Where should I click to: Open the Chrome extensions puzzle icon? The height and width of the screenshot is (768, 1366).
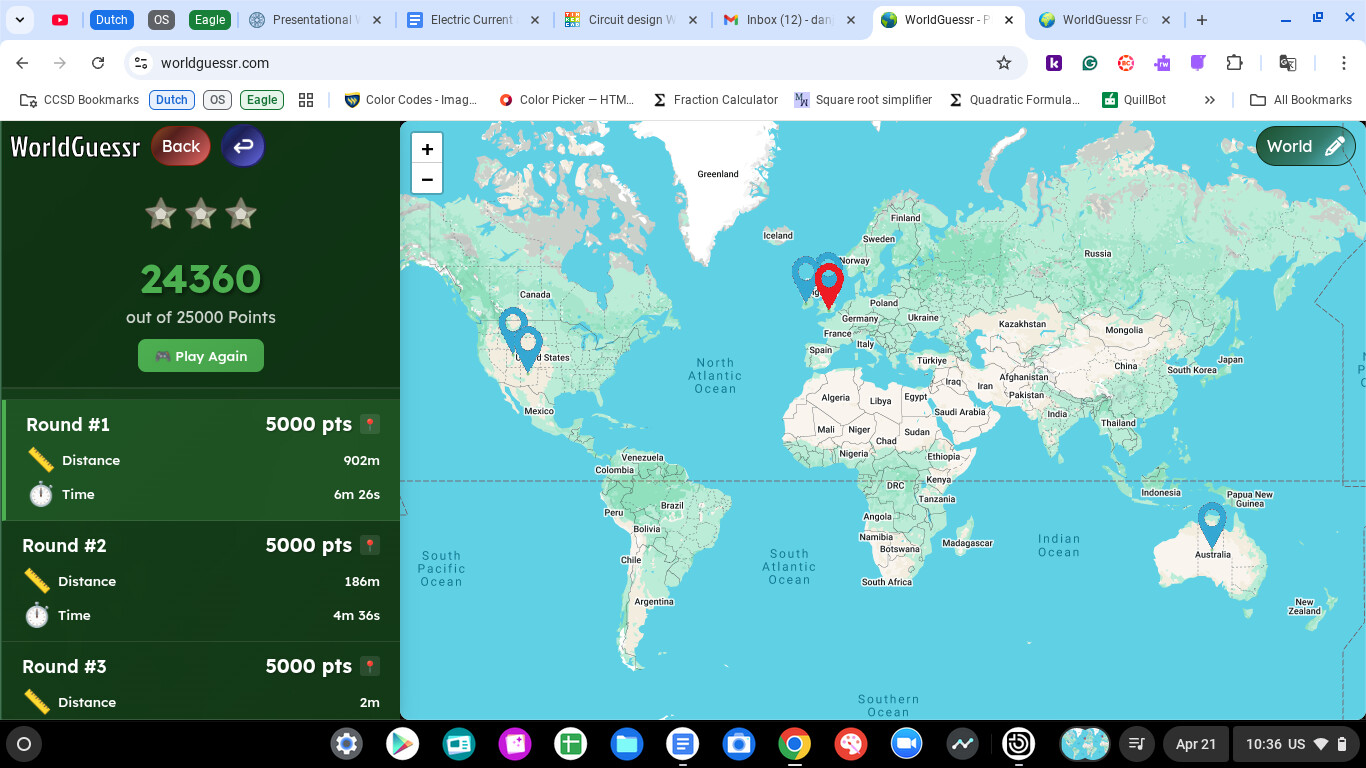[1234, 63]
